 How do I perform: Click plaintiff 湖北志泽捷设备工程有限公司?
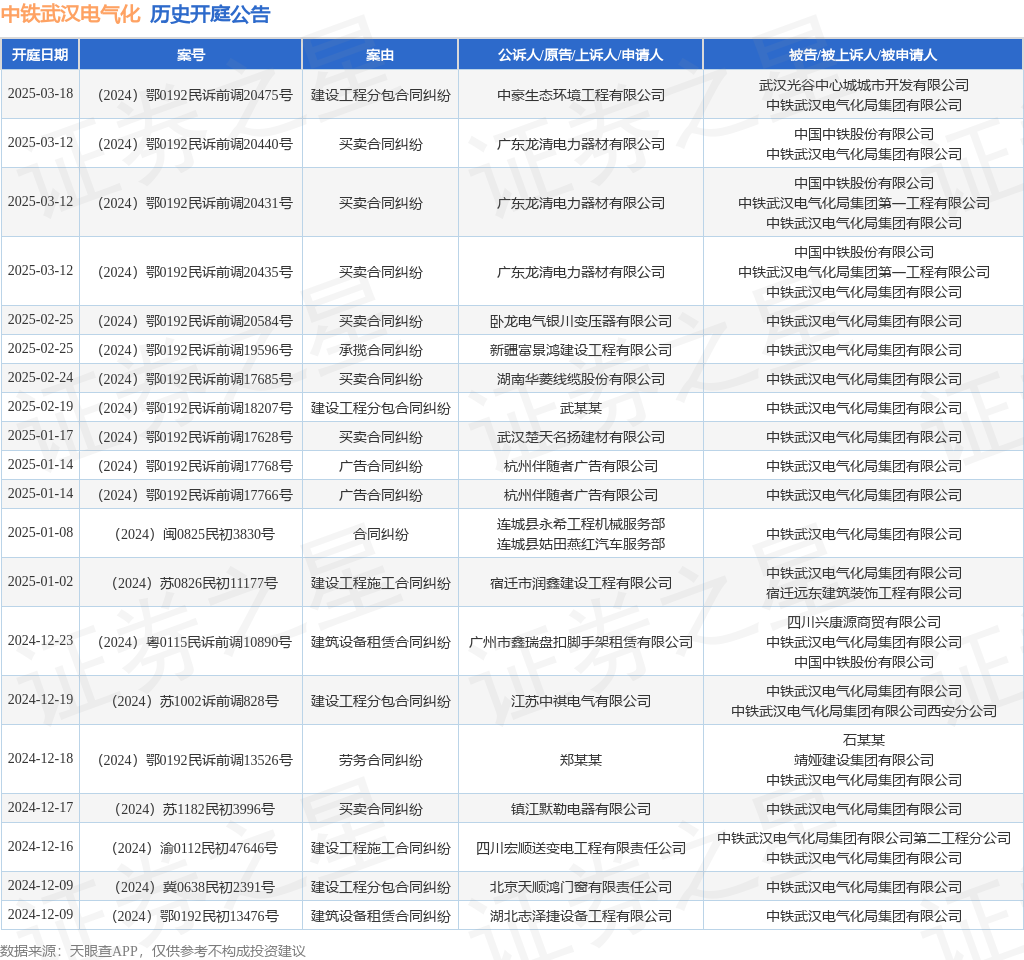click(x=581, y=916)
